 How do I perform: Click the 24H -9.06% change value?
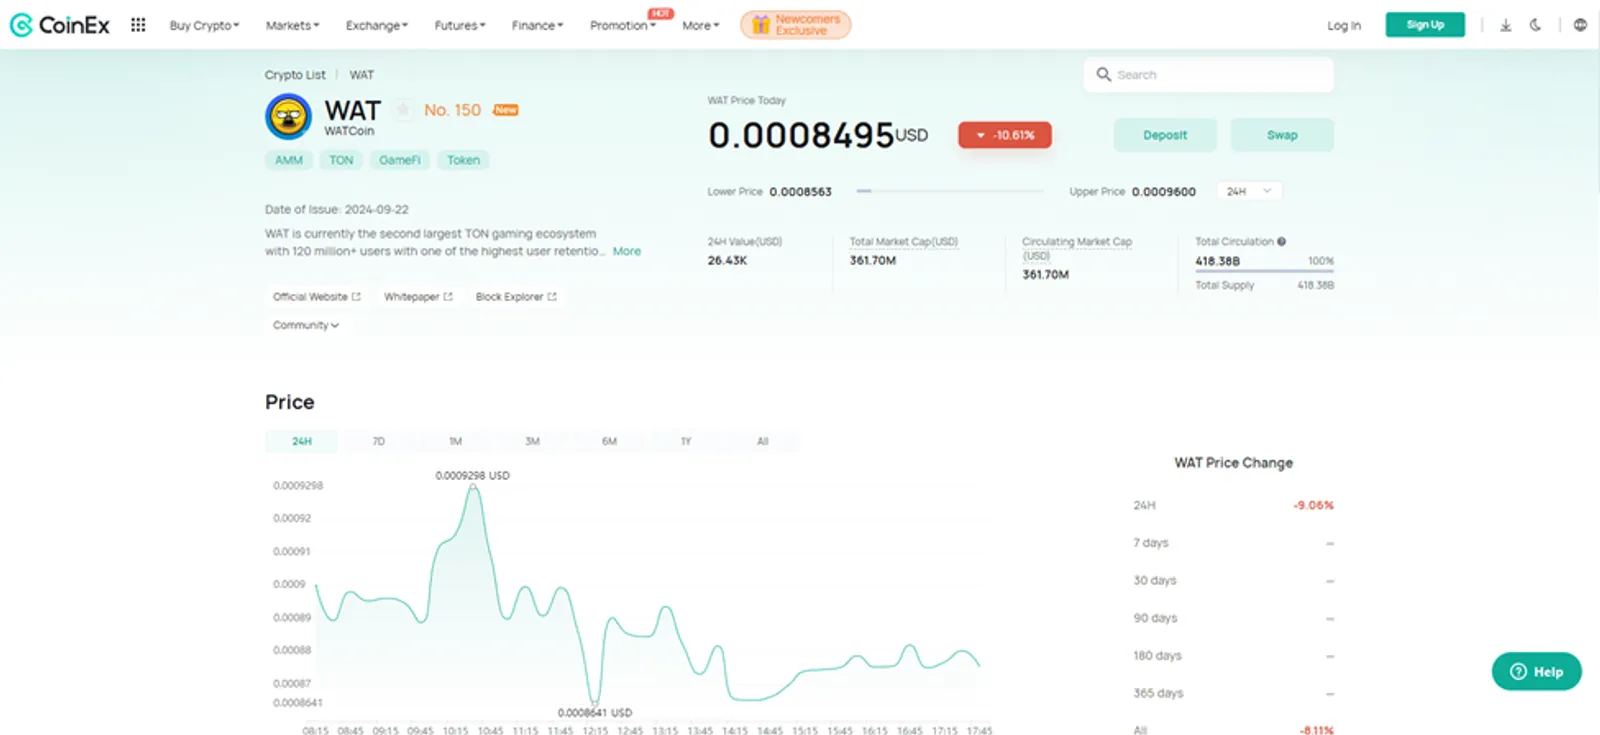1313,505
